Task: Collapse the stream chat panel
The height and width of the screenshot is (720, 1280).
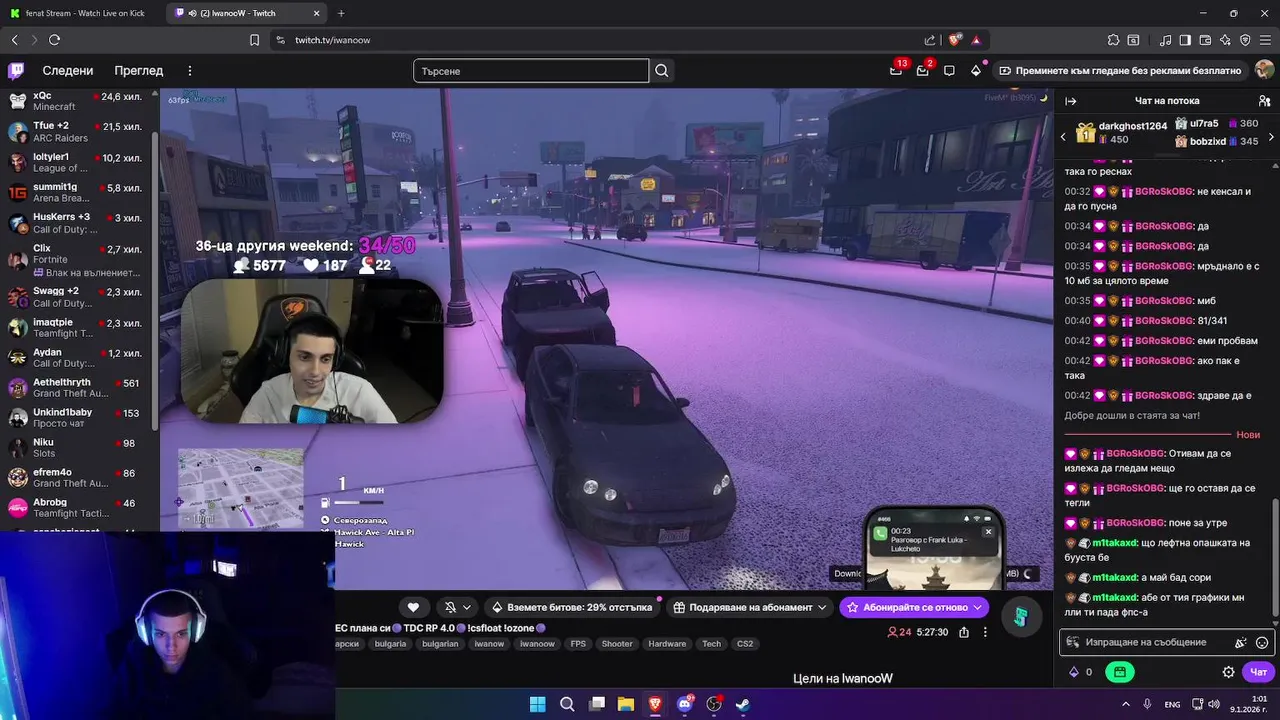Action: 1071,101
